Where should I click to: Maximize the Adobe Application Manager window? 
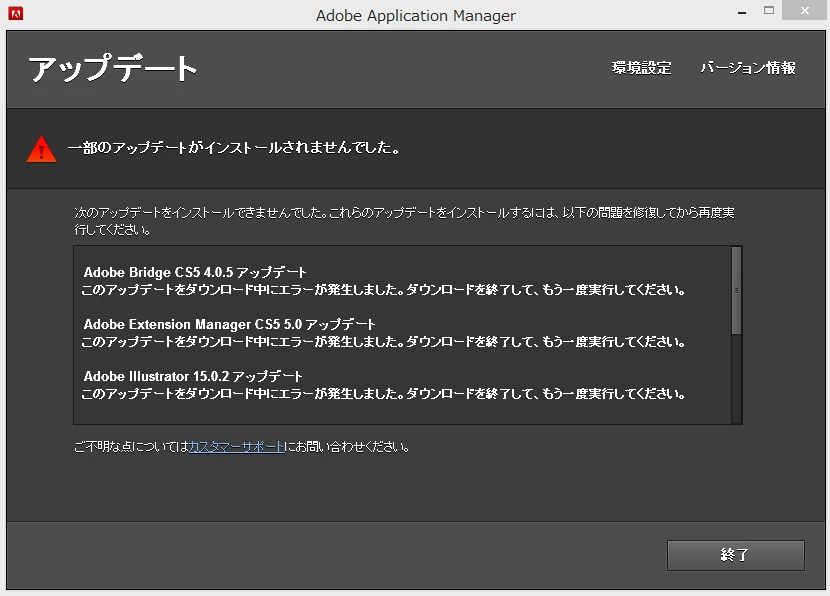pos(769,11)
